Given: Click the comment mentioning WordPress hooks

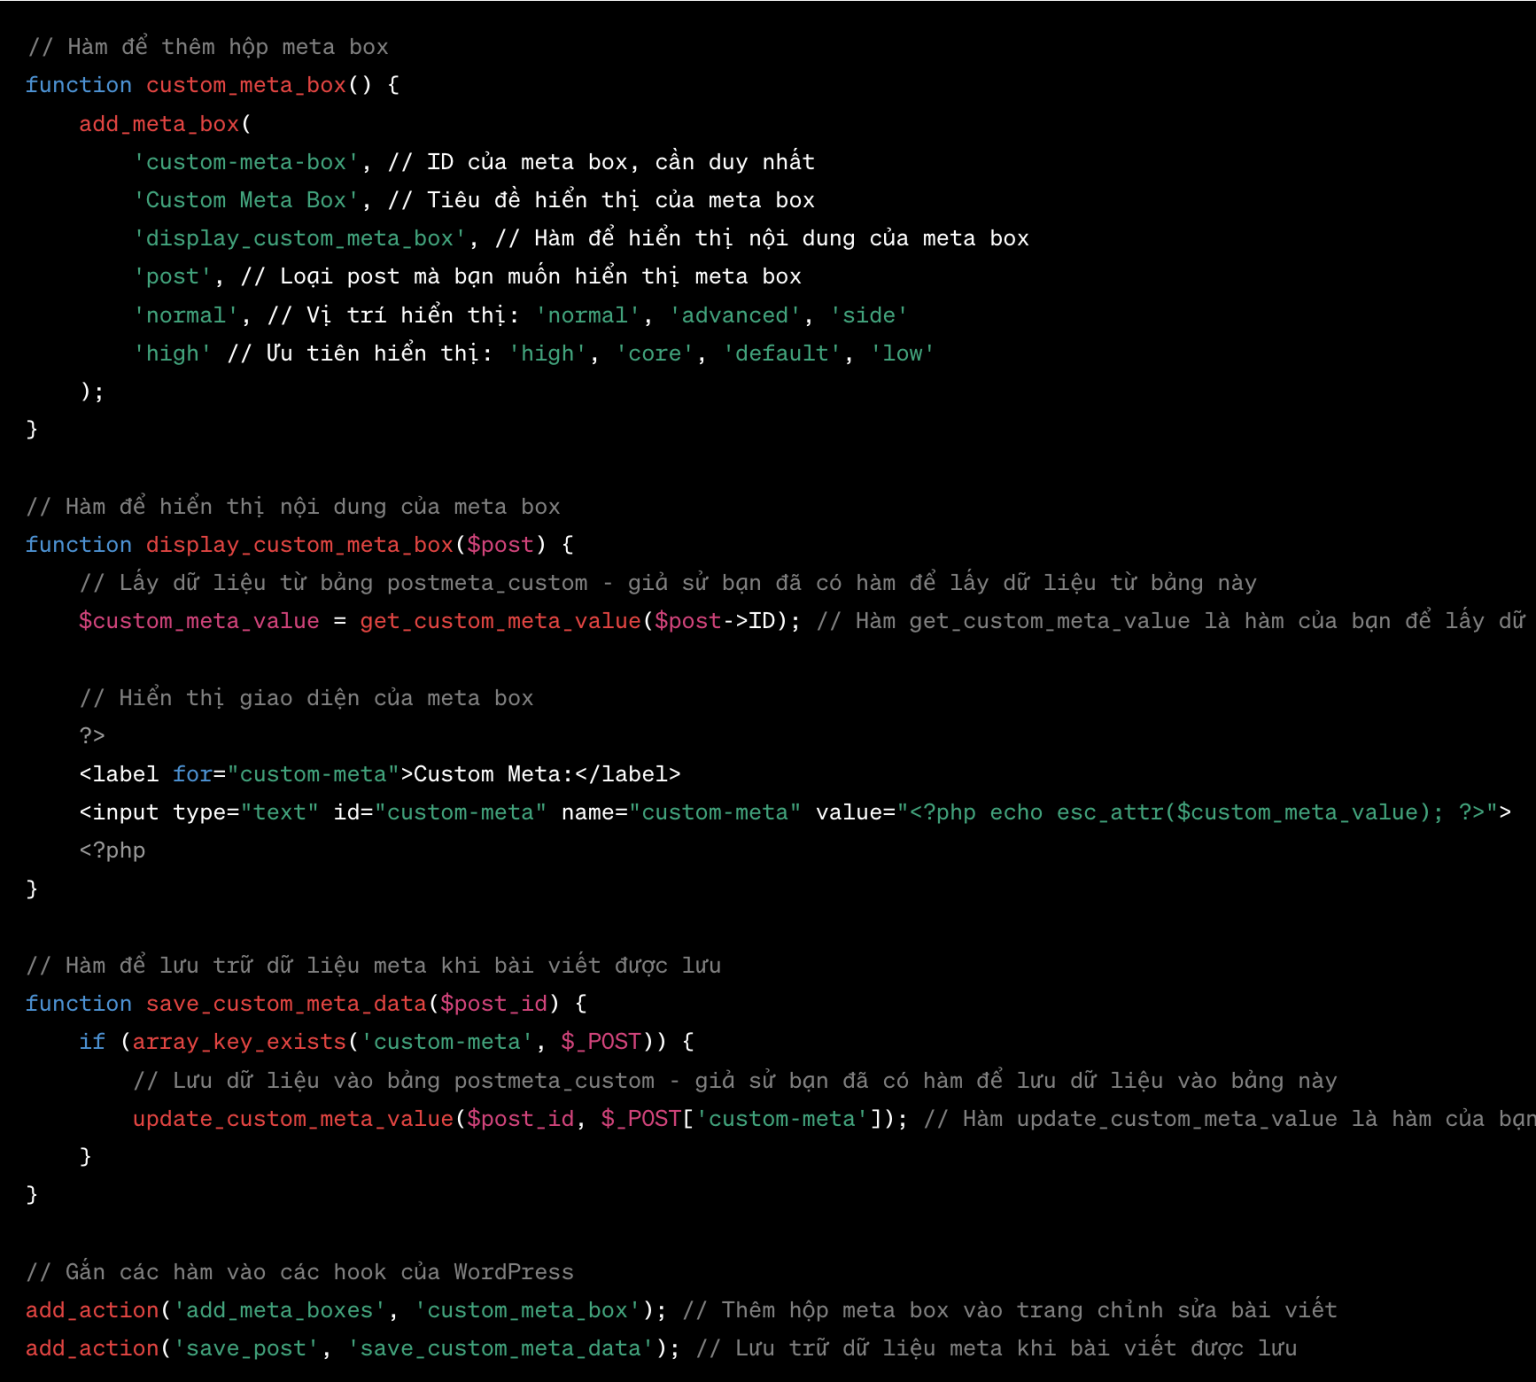Looking at the screenshot, I should (x=299, y=1272).
